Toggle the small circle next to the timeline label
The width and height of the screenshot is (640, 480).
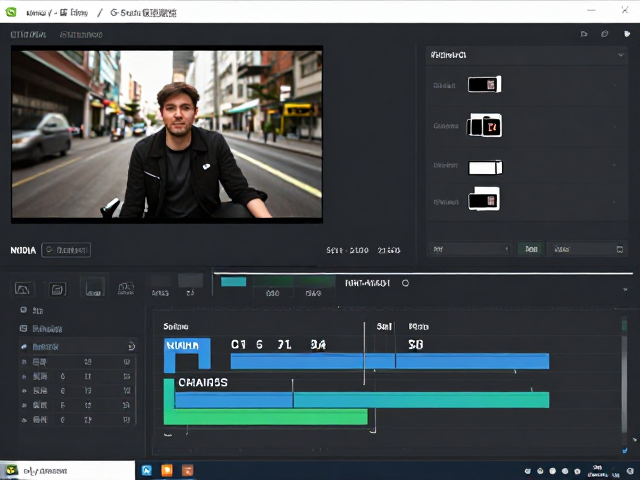point(405,283)
